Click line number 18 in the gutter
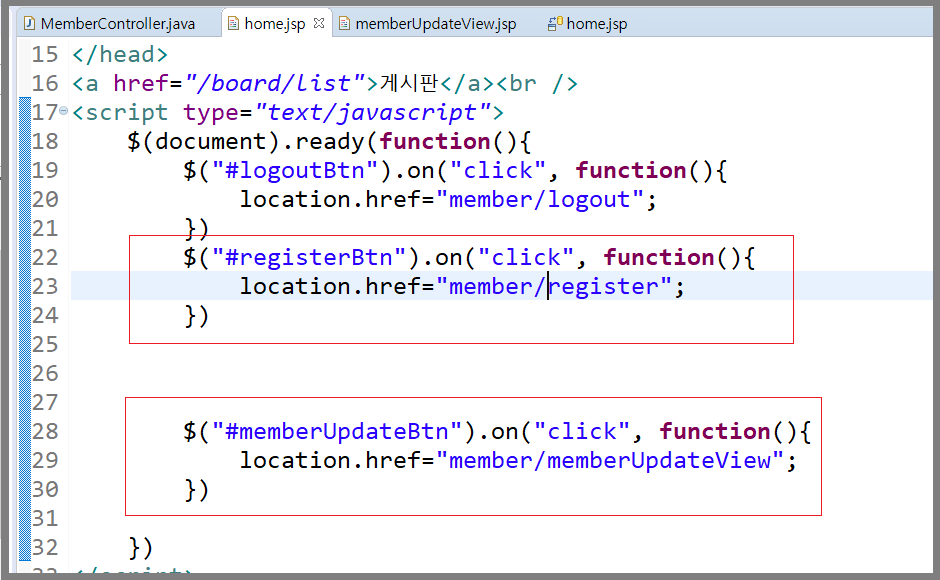 (45, 142)
